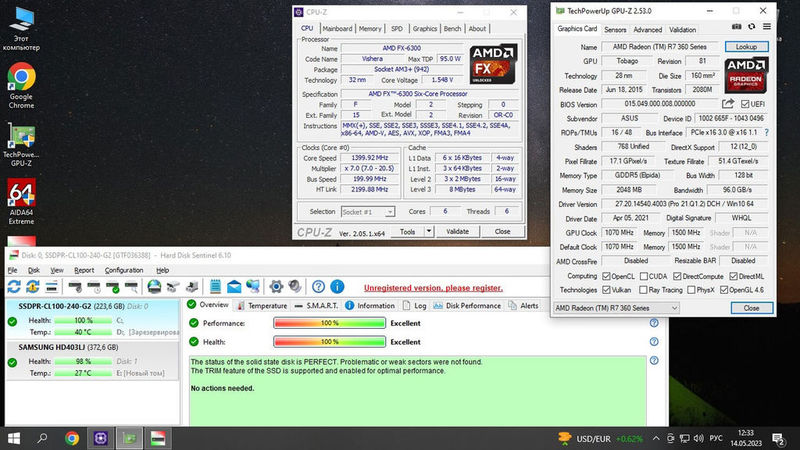Click the help icon beside the Health bar

tap(654, 342)
